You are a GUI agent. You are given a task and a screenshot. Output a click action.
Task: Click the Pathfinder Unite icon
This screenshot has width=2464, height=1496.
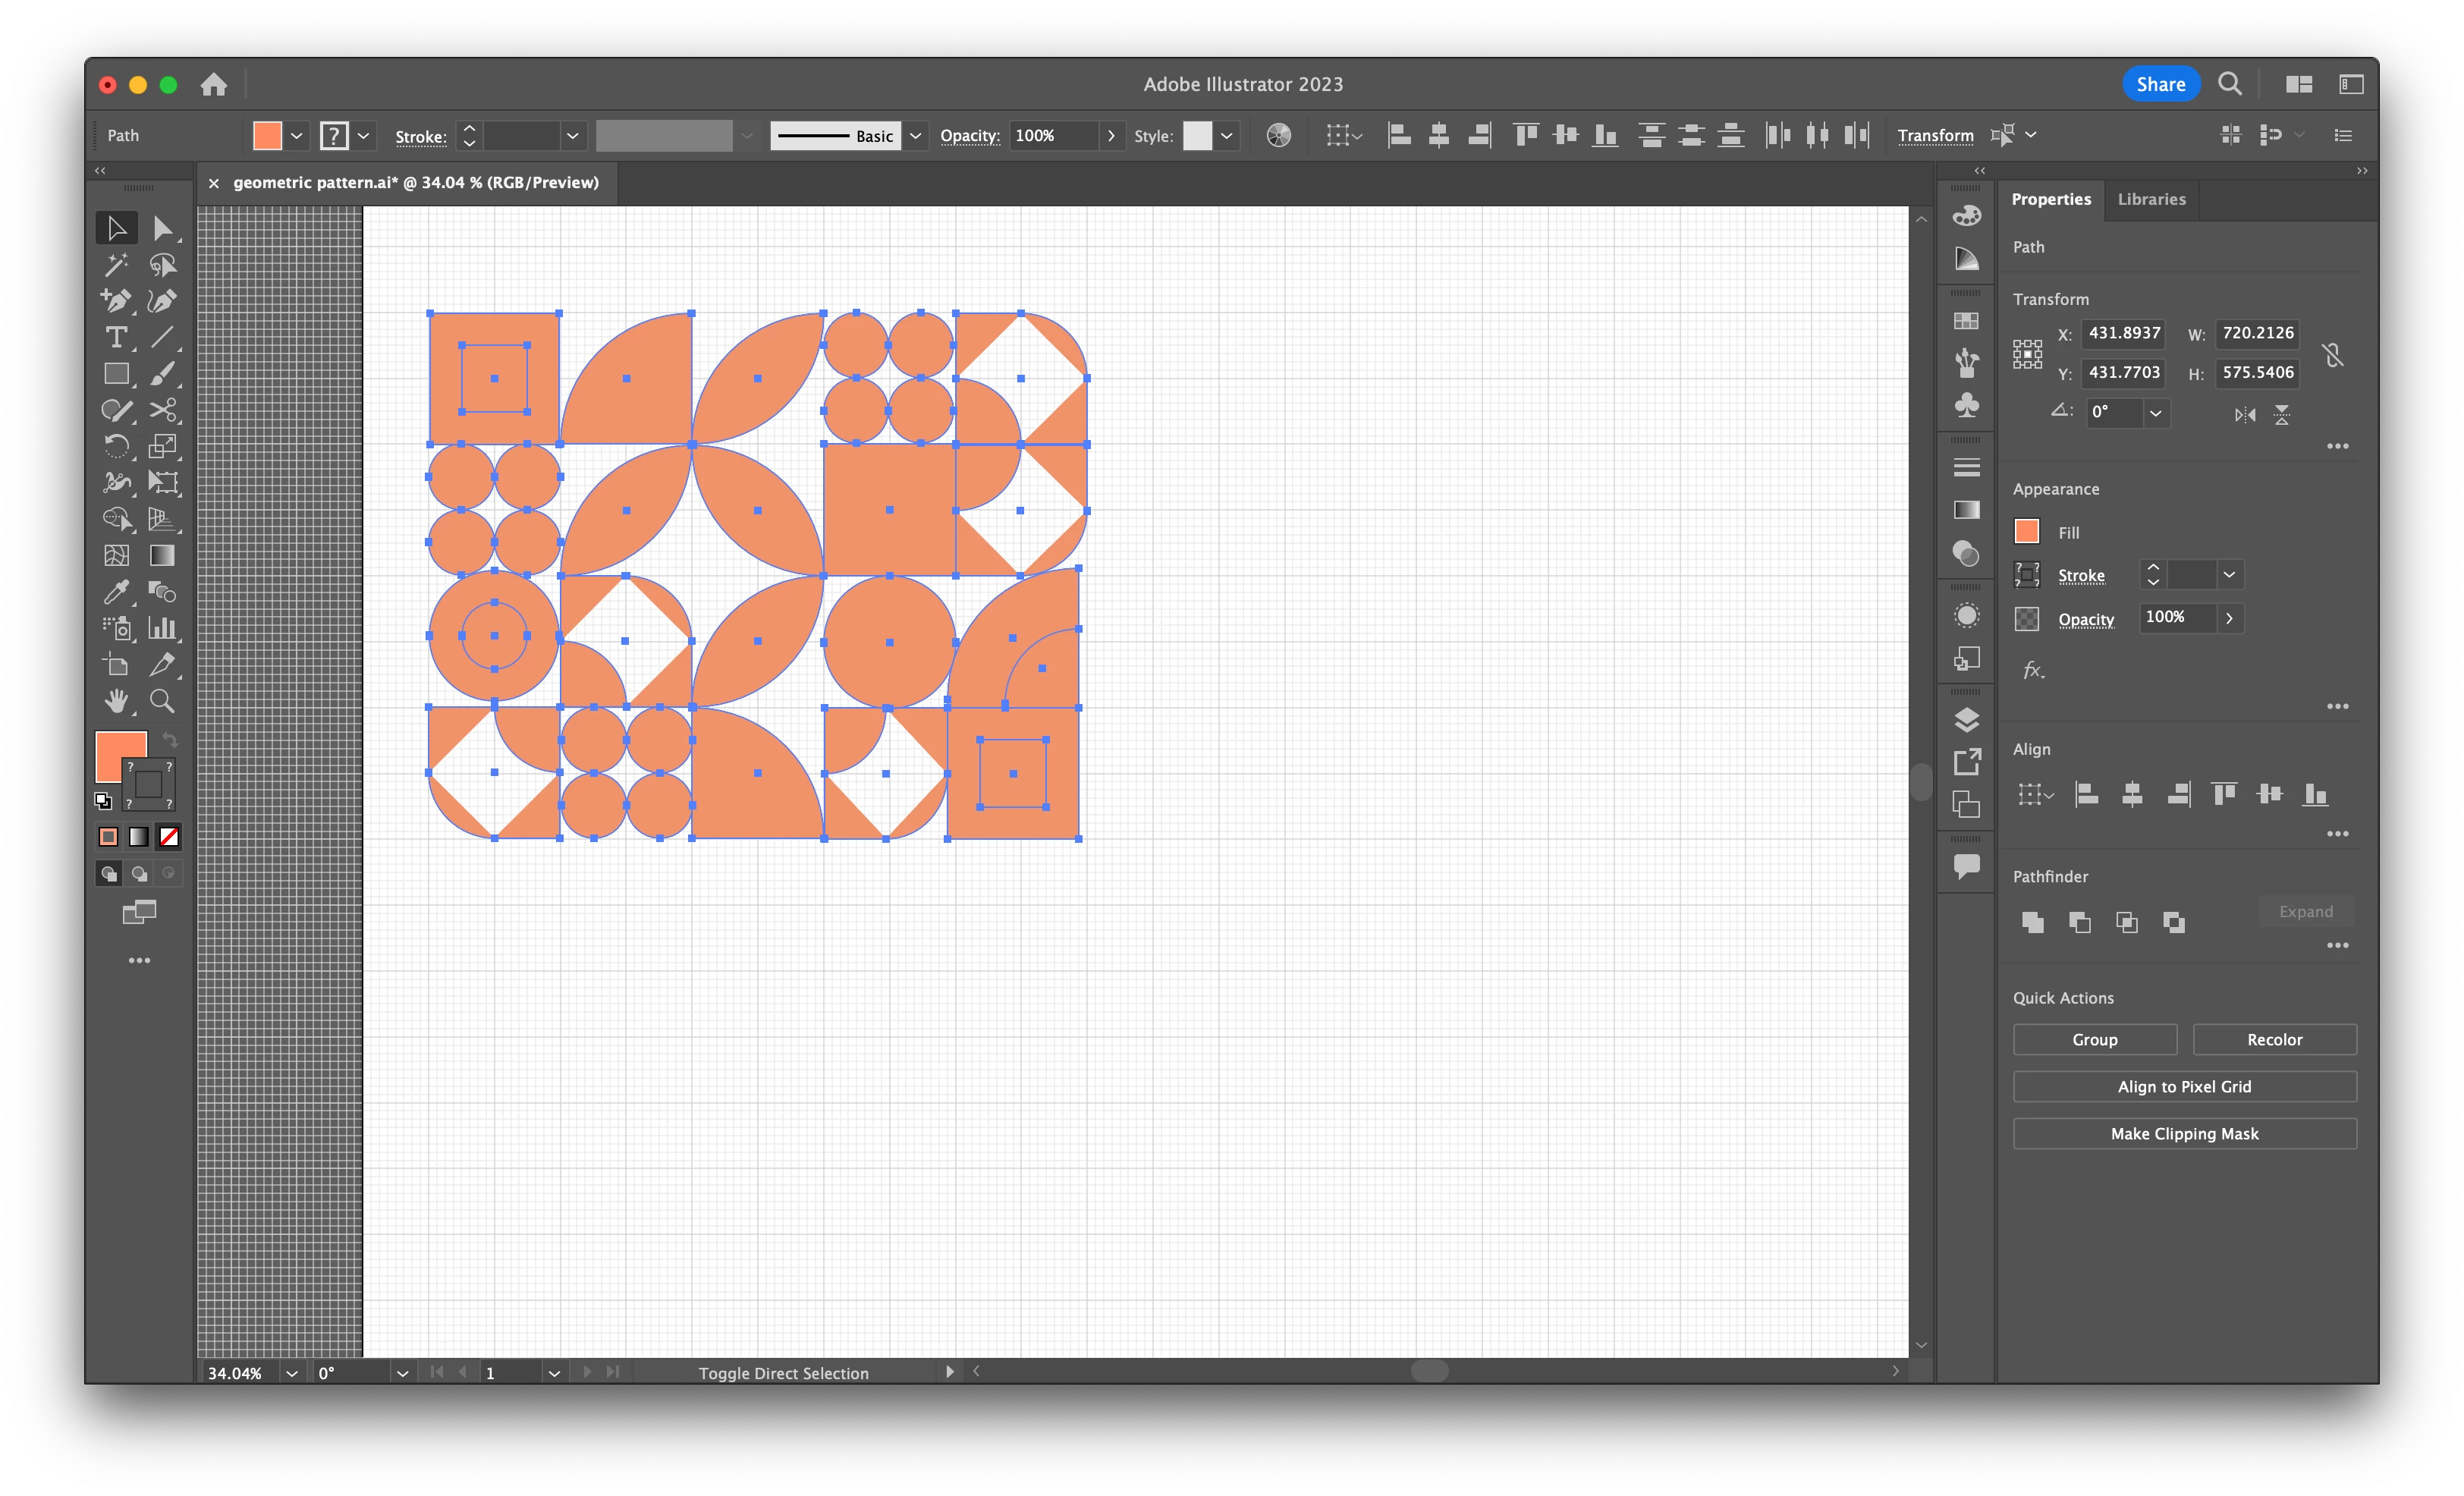[x=2032, y=922]
